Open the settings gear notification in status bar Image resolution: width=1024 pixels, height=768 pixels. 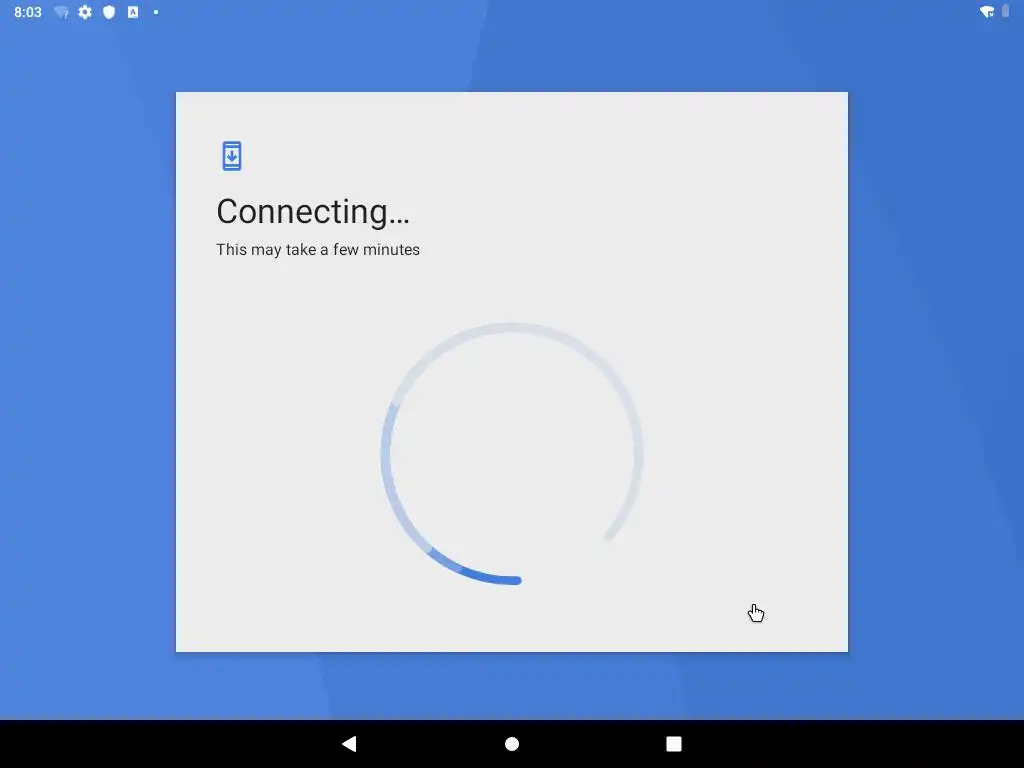point(85,12)
